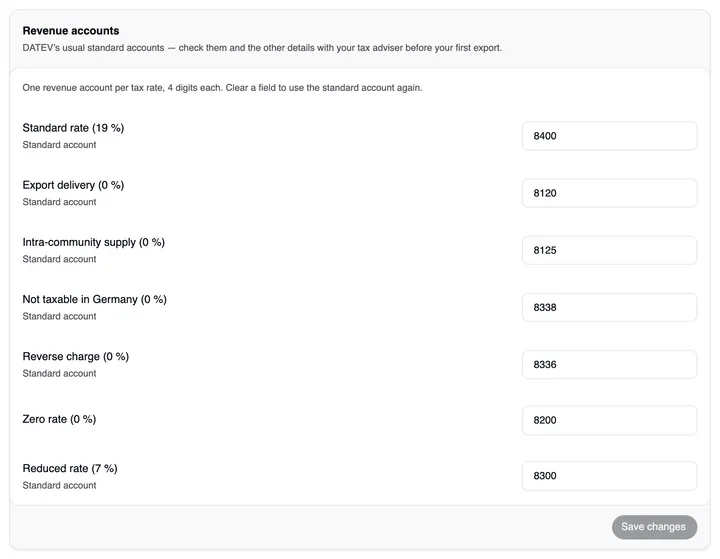Click the Reverse charge (0 %) label
The width and height of the screenshot is (720, 559).
pos(76,356)
